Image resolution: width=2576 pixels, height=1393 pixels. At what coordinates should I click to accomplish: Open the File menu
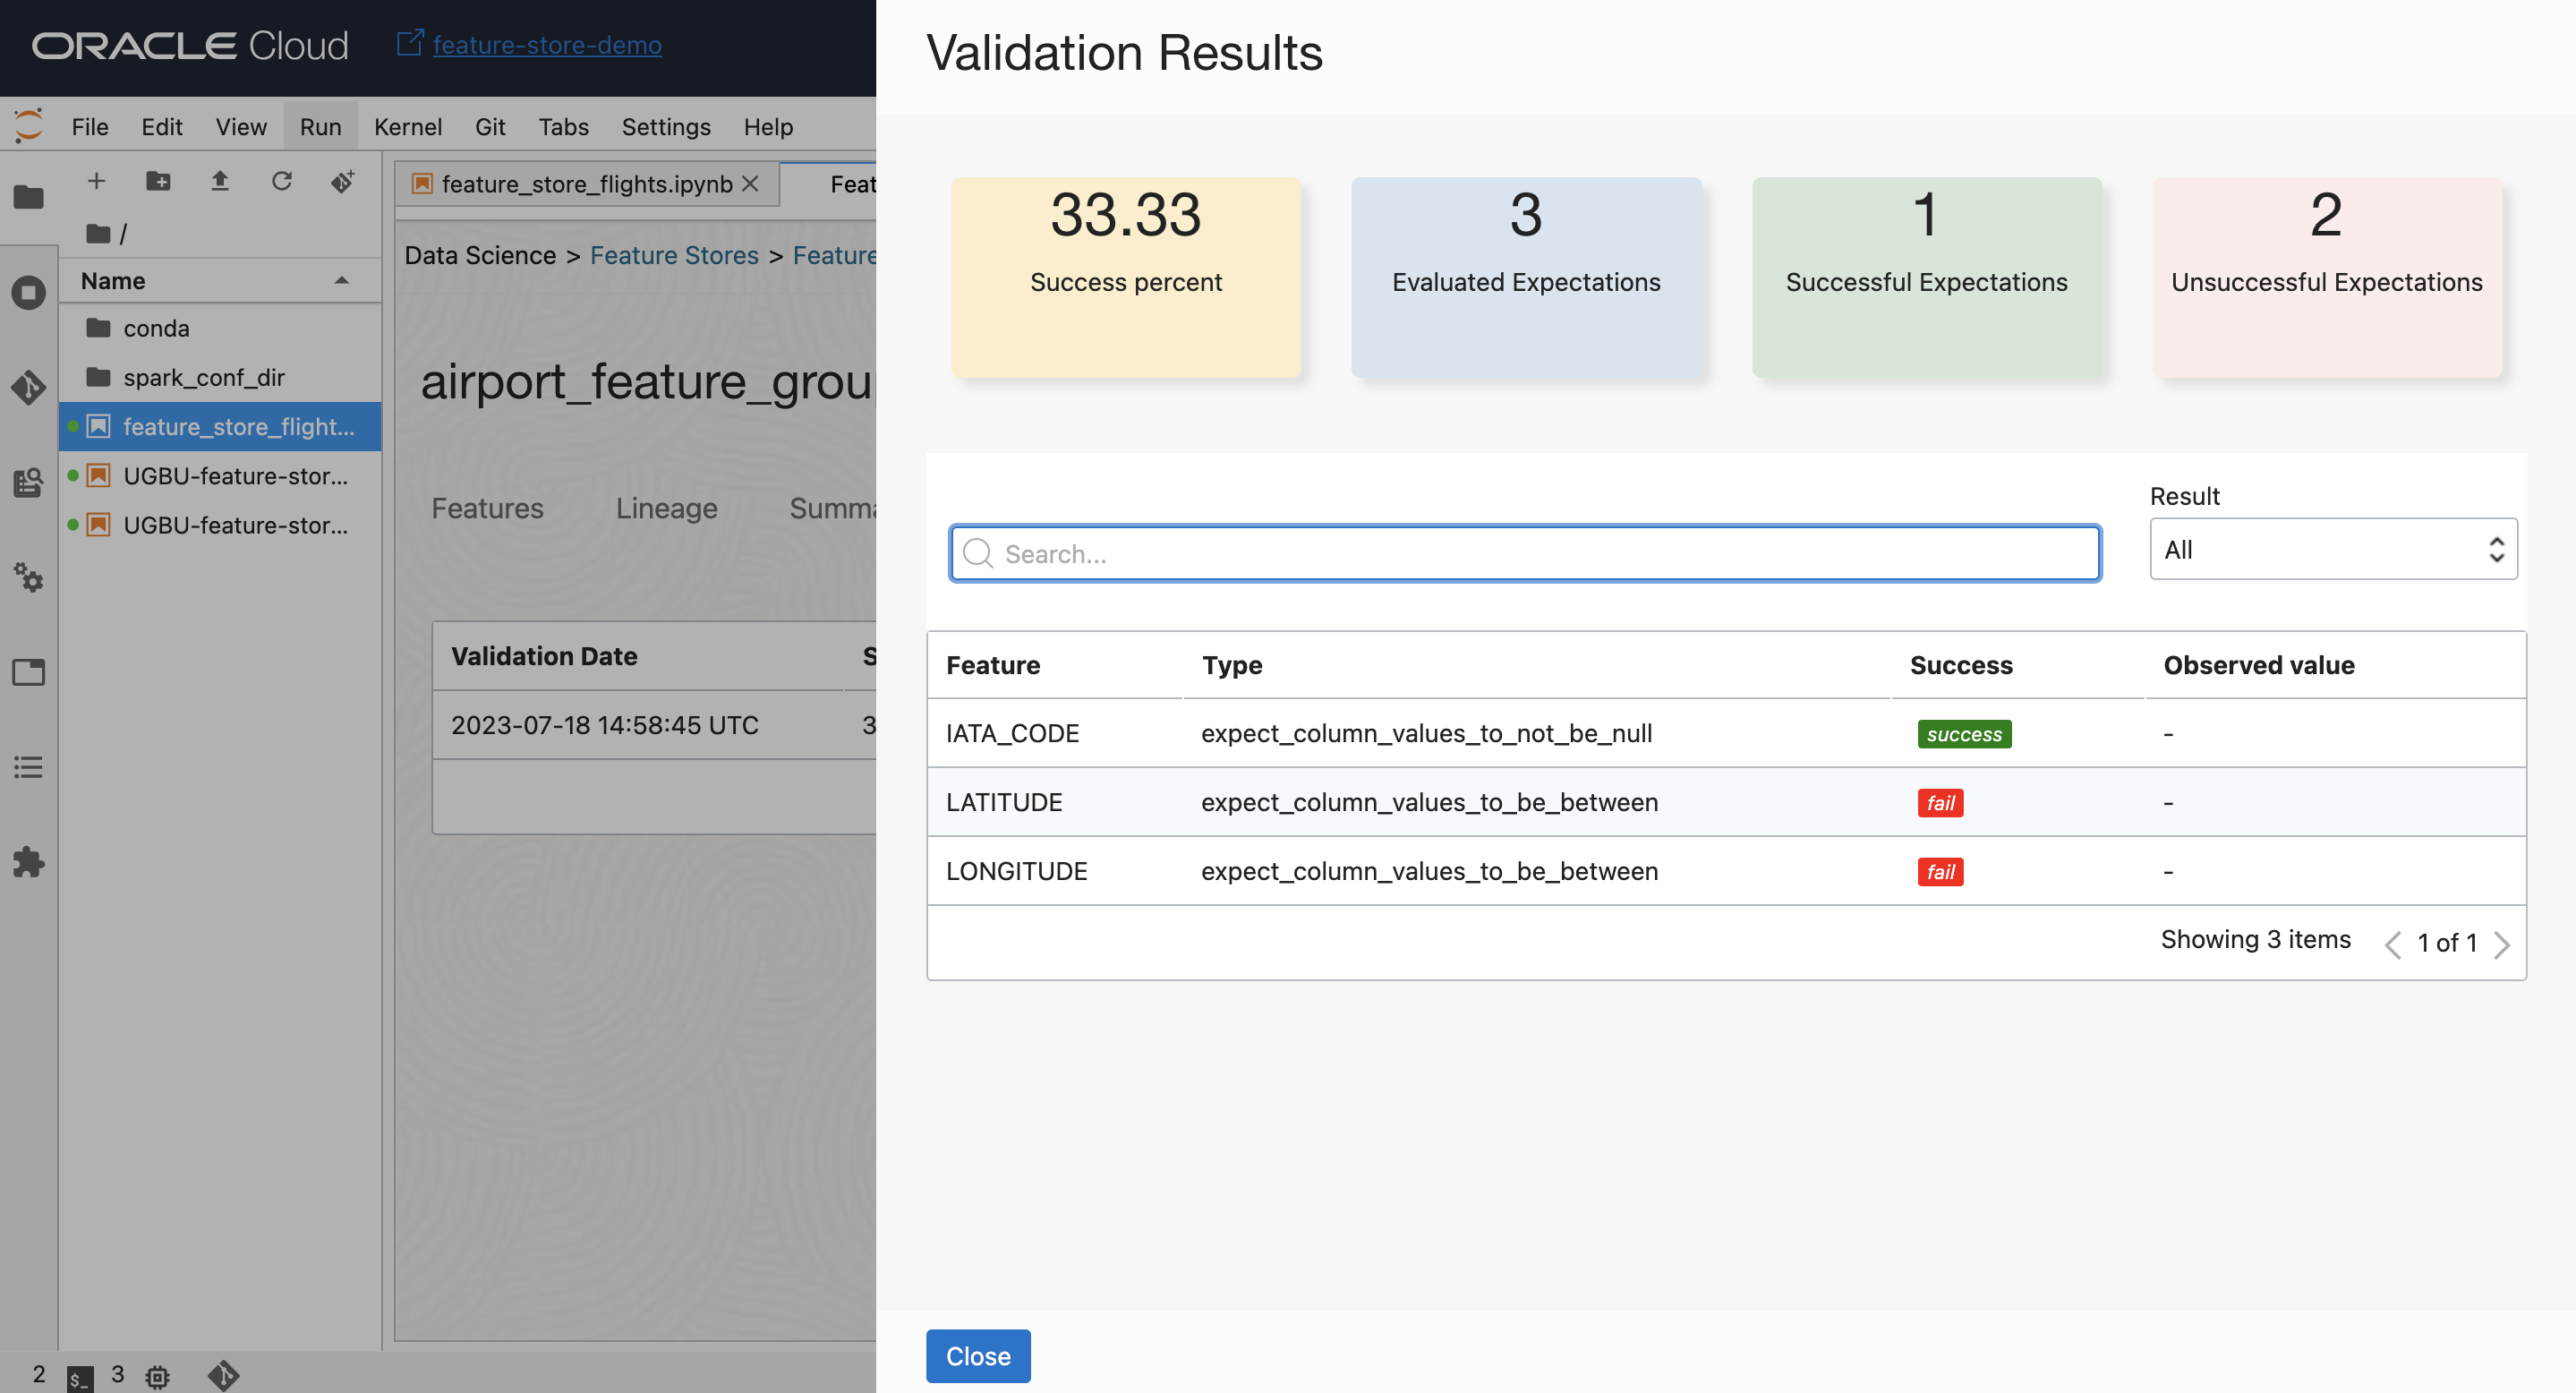coord(90,127)
